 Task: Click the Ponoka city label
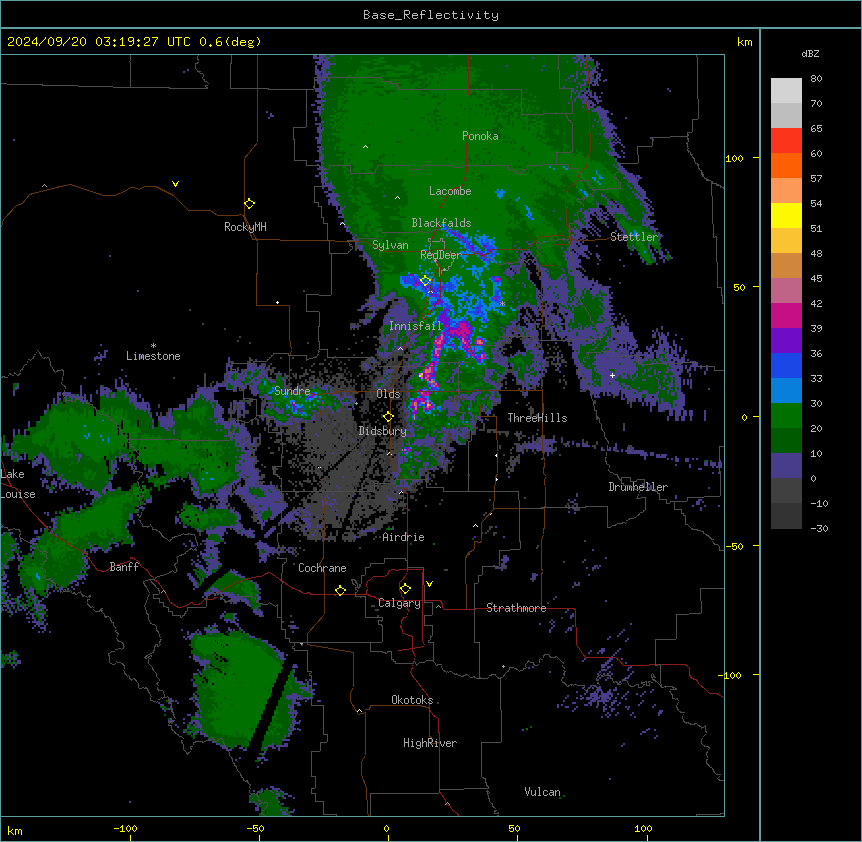click(x=480, y=136)
